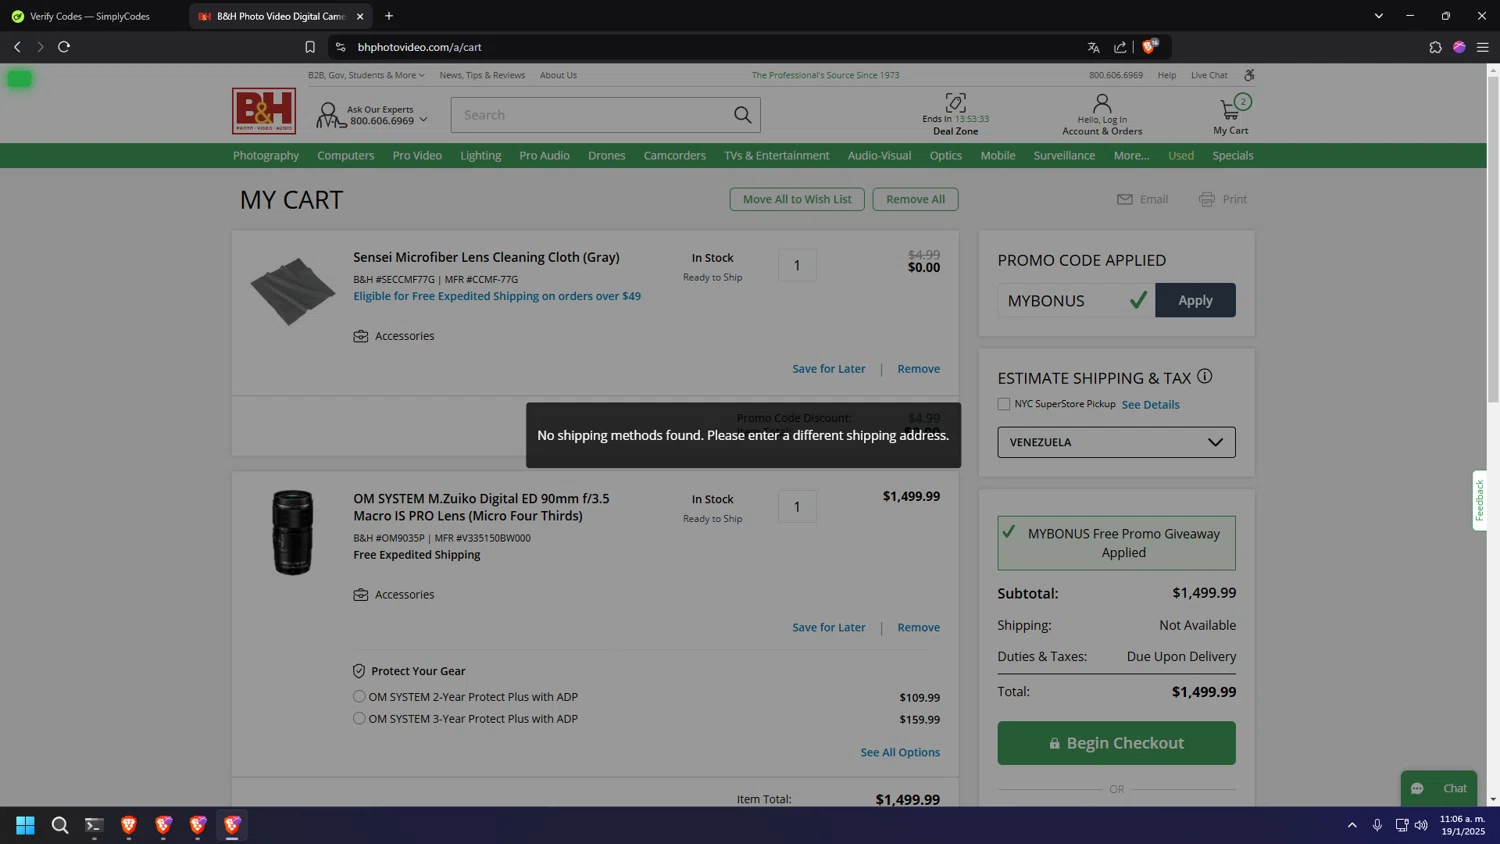Open the My Cart icon

click(1231, 109)
